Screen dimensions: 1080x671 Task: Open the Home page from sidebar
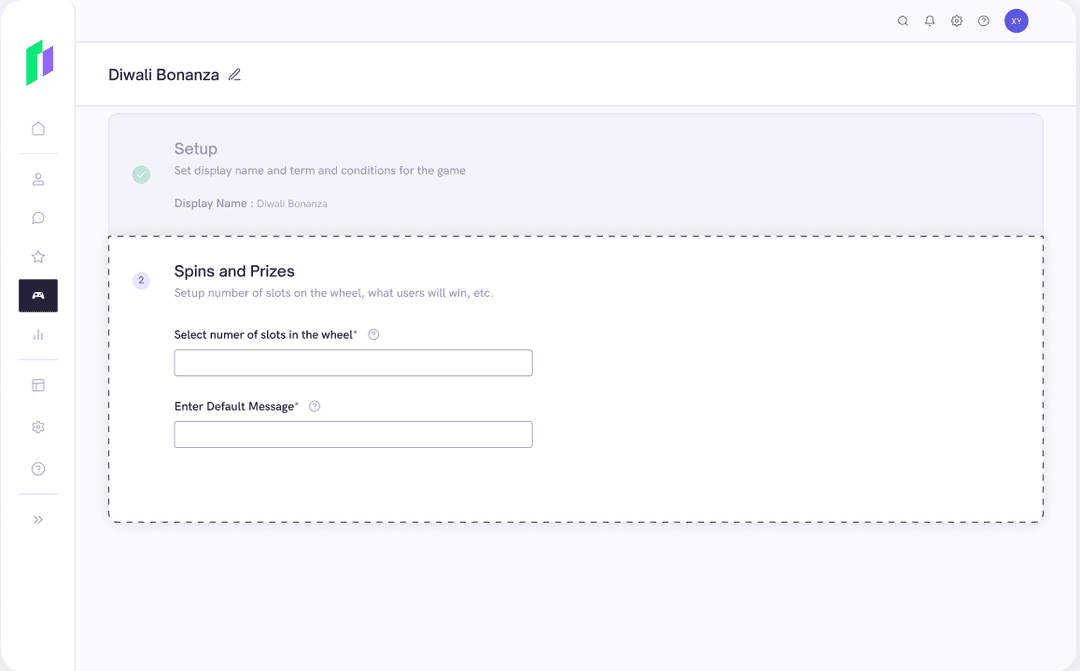38,128
